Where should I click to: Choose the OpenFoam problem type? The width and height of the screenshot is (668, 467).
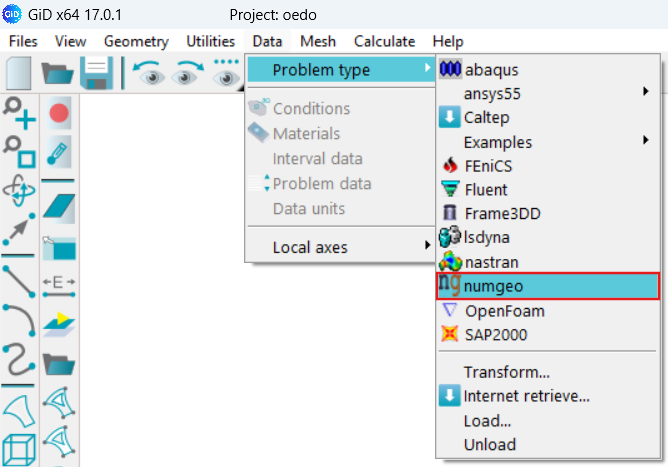pyautogui.click(x=548, y=311)
